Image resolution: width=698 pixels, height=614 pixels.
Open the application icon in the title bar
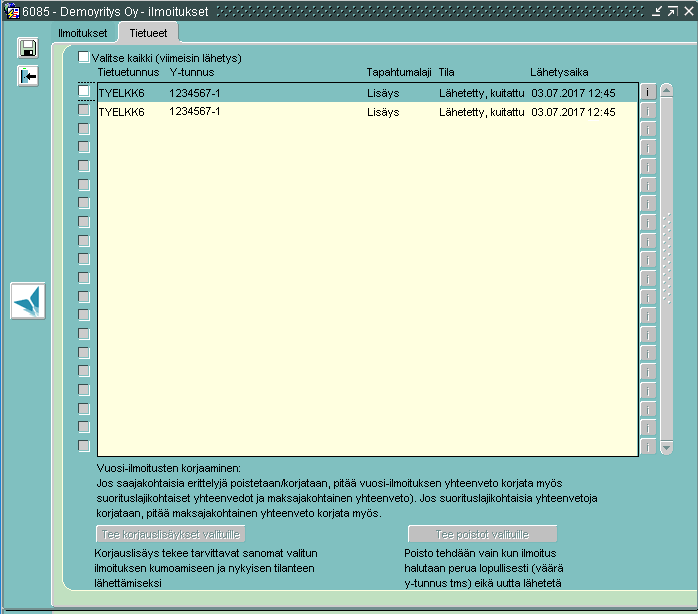pos(12,11)
